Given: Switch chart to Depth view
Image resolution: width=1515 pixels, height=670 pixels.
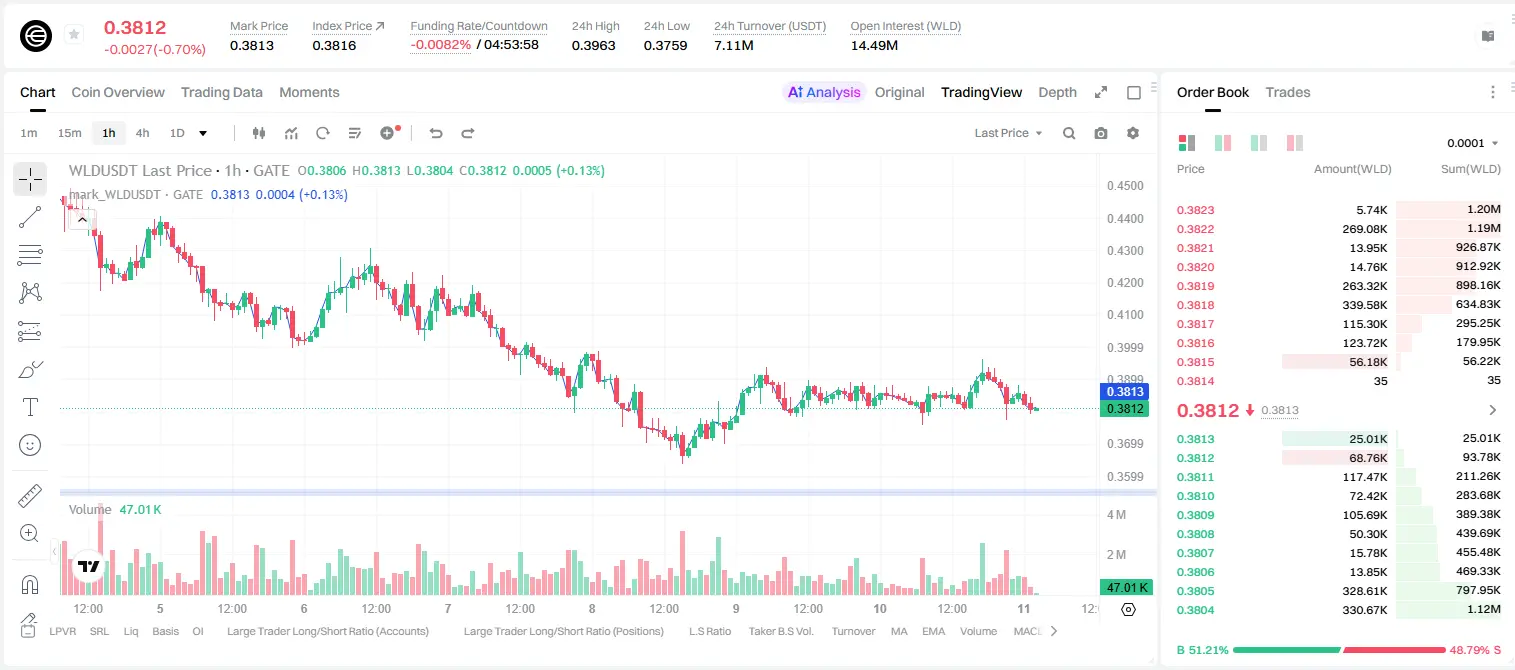Looking at the screenshot, I should (1057, 92).
